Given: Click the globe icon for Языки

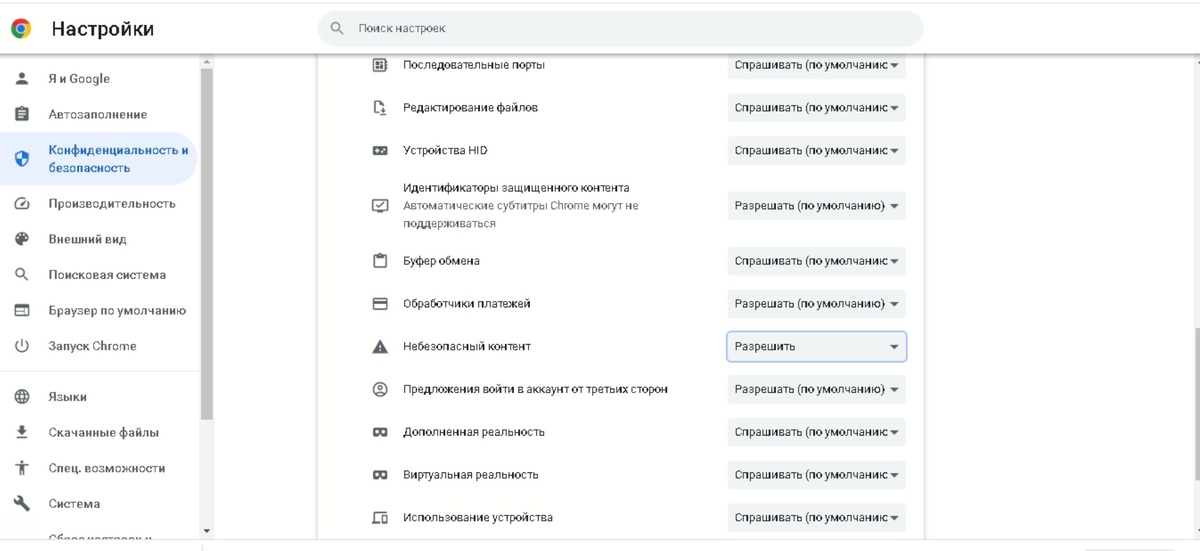Looking at the screenshot, I should click(x=22, y=397).
